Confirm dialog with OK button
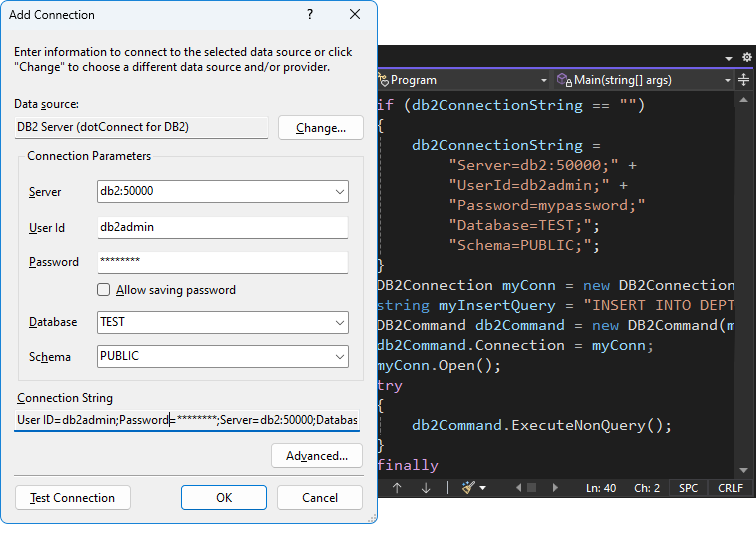Image resolution: width=756 pixels, height=541 pixels. coord(224,498)
